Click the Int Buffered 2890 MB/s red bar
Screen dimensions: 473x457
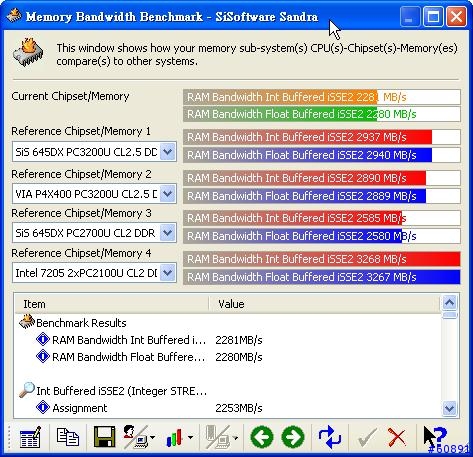click(x=322, y=178)
